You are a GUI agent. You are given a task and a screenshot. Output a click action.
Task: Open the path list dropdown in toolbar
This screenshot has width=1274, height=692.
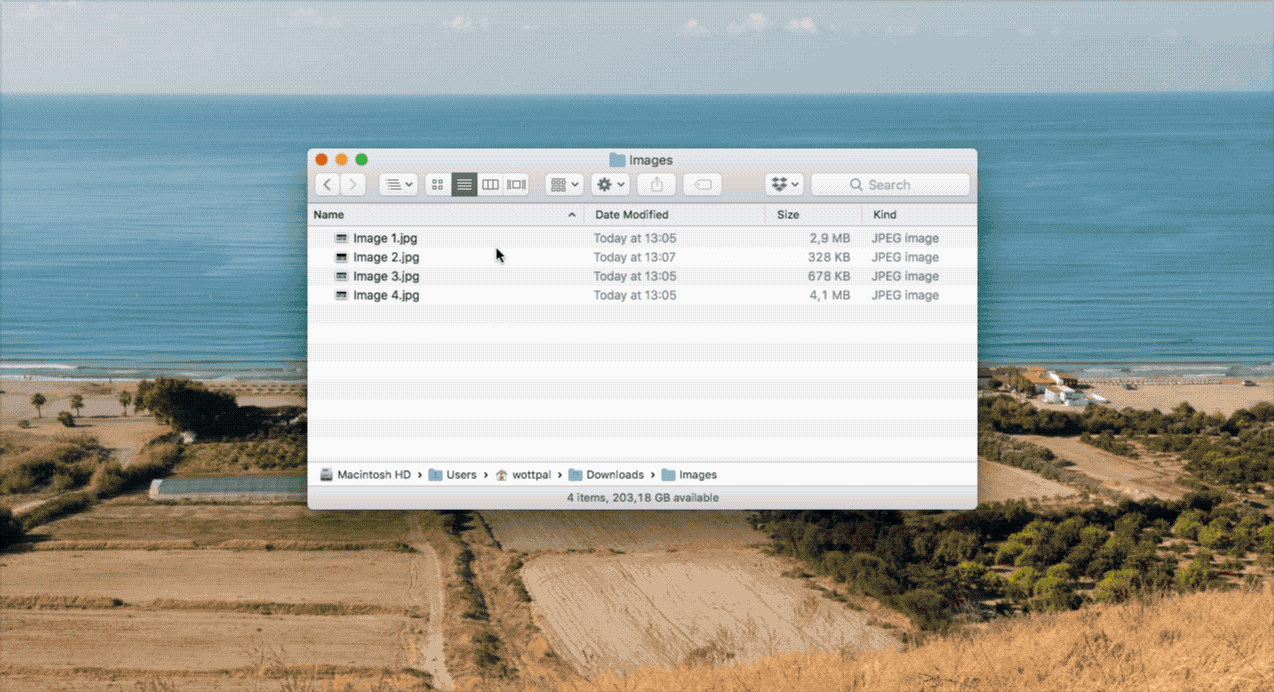pyautogui.click(x=399, y=185)
